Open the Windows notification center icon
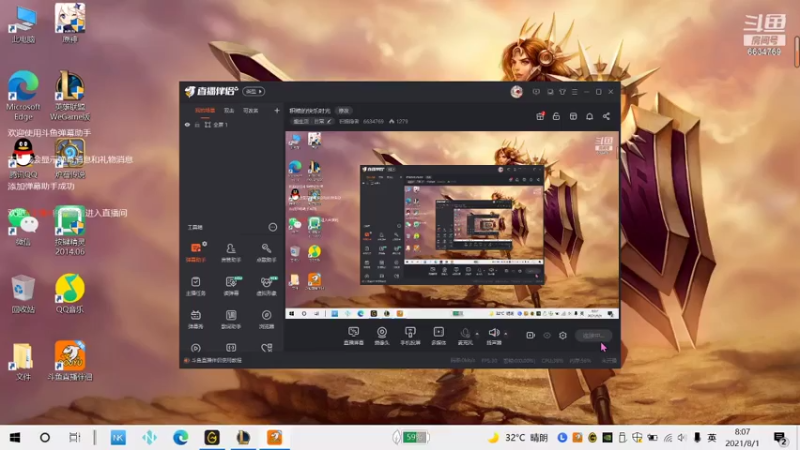This screenshot has height=450, width=800. point(780,438)
